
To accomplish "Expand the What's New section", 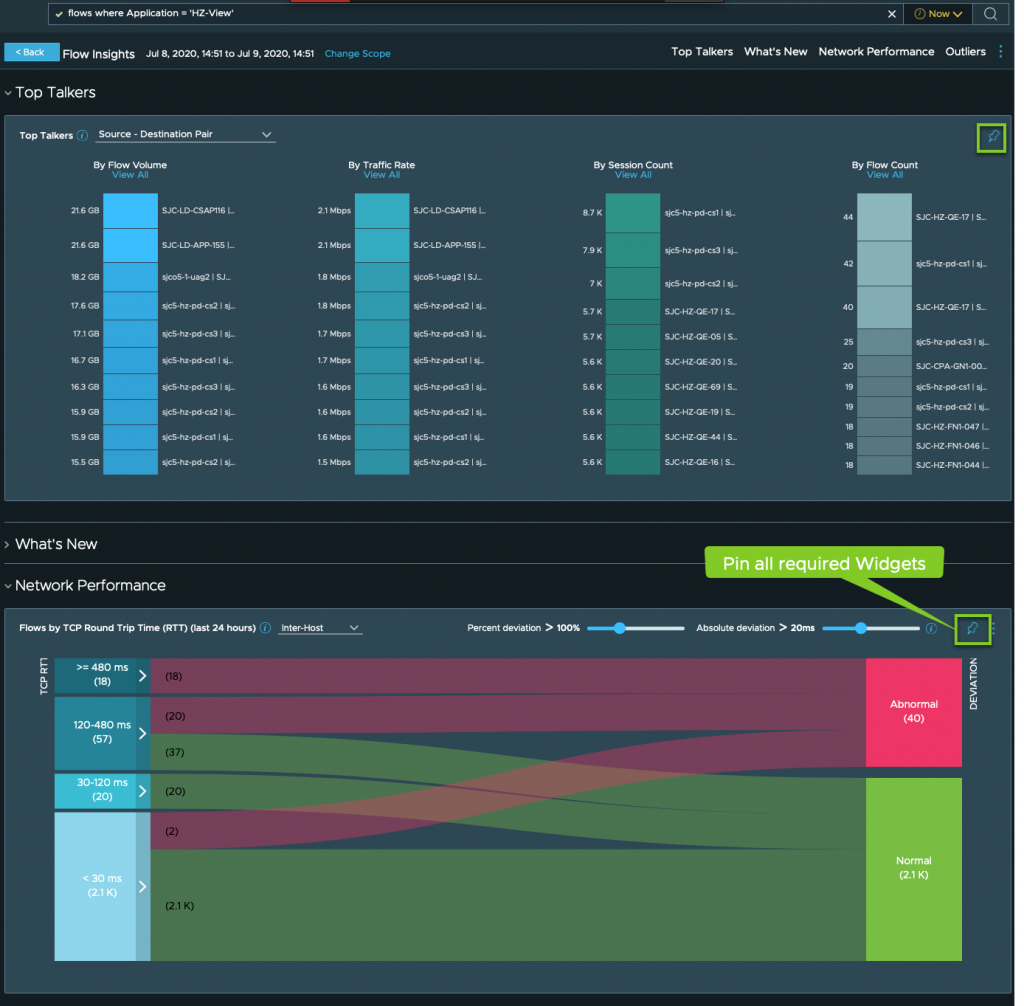I will click(x=8, y=545).
